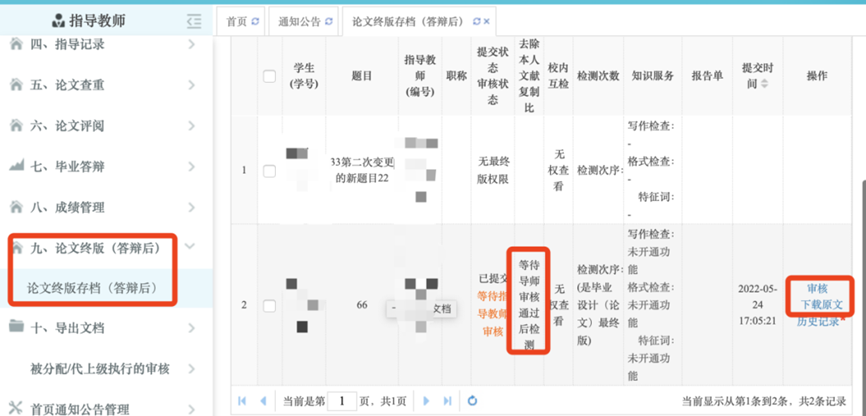Go to the first page of the table
The width and height of the screenshot is (866, 416).
[x=242, y=401]
